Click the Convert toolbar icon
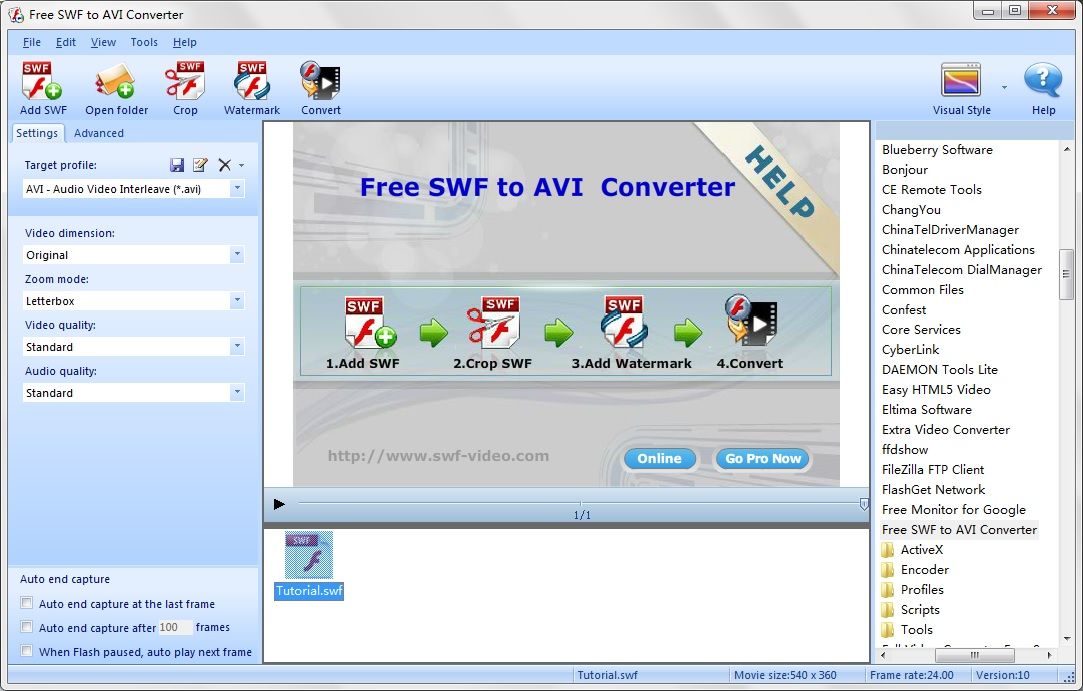Screen dimensions: 1083x691 click(320, 82)
